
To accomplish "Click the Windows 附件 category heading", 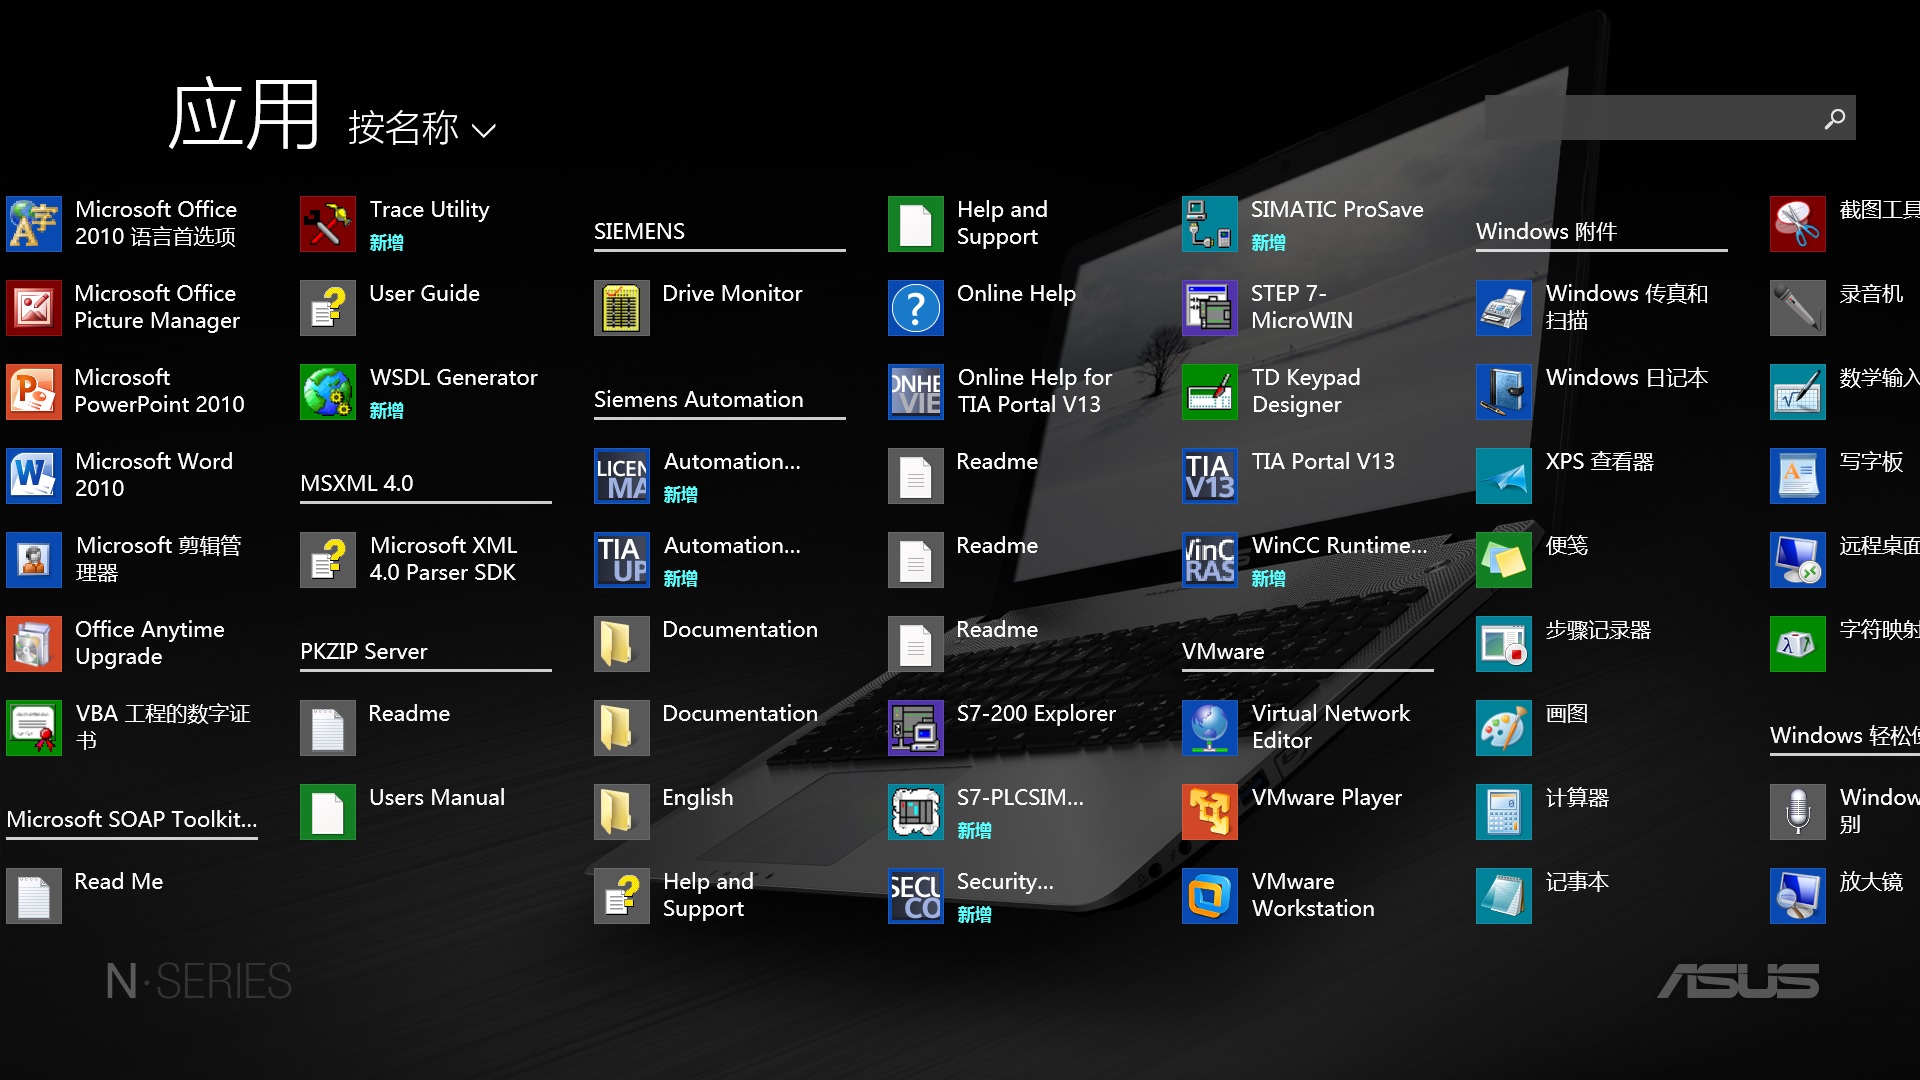I will coord(1546,232).
